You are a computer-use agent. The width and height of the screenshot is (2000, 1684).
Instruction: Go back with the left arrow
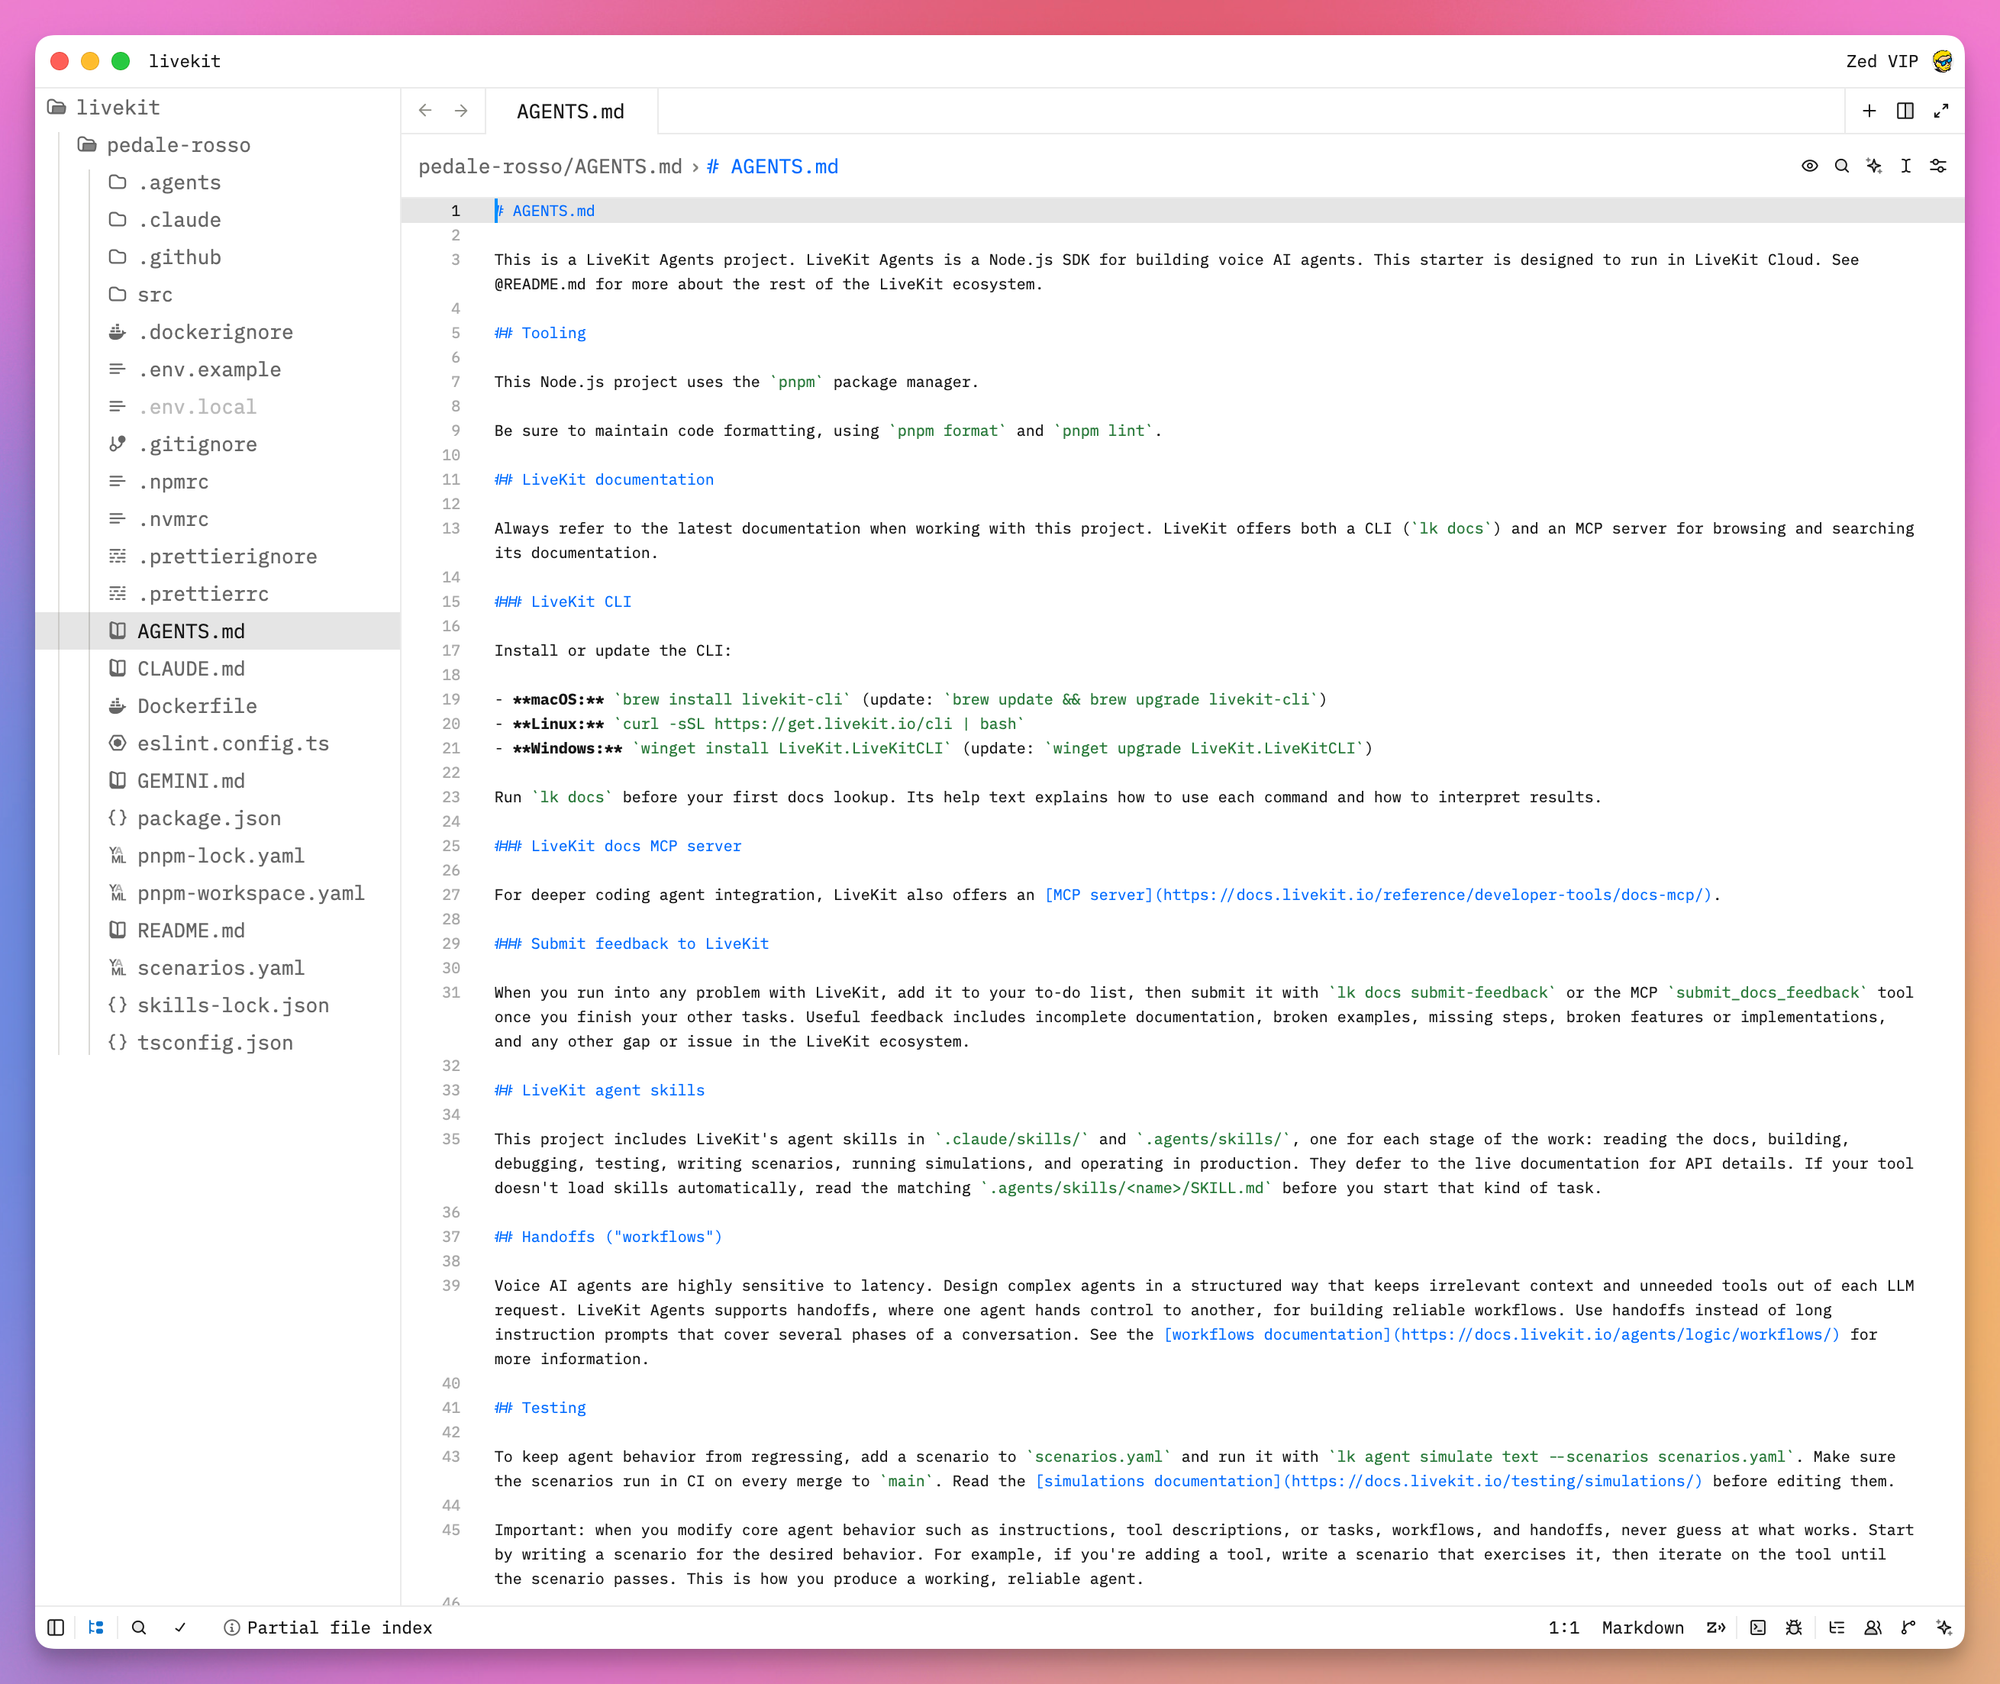coord(425,111)
